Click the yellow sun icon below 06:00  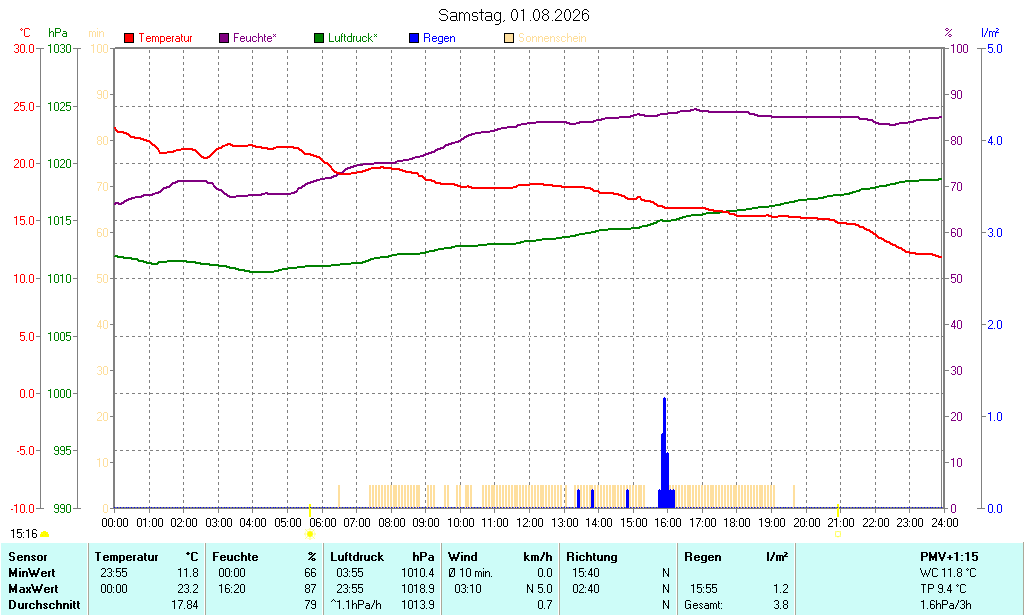click(310, 534)
